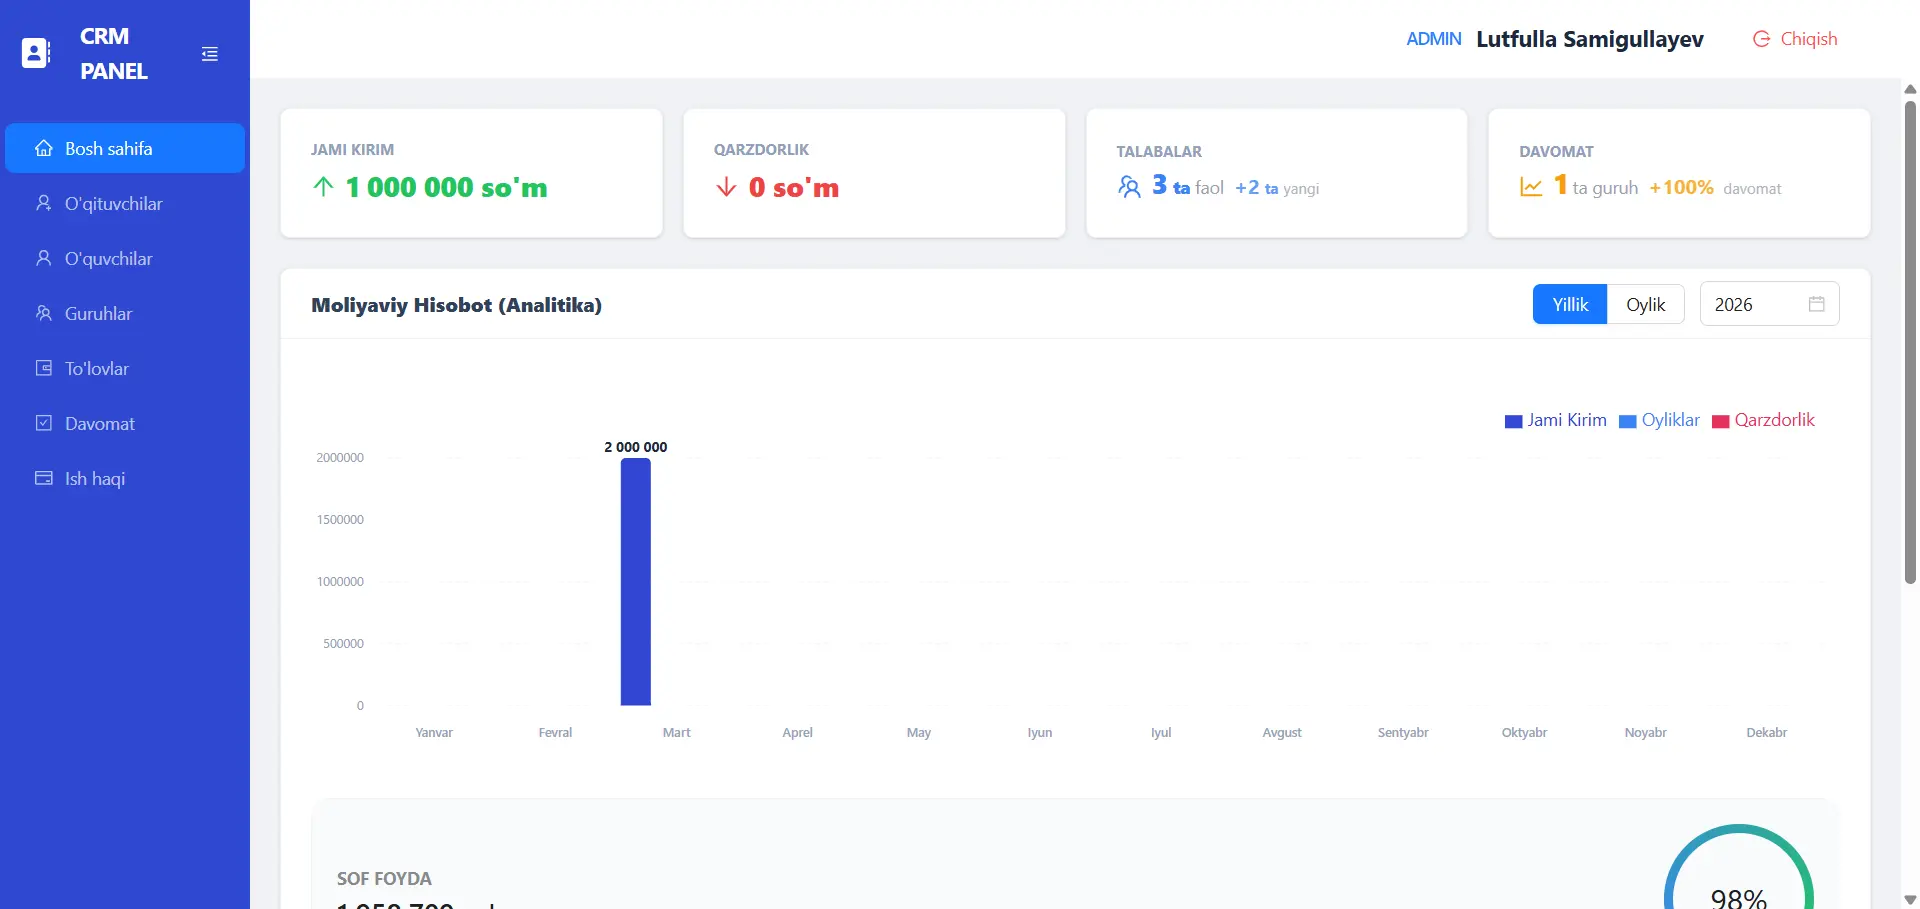The width and height of the screenshot is (1920, 909).
Task: Switch report view to Oylik
Action: point(1645,305)
